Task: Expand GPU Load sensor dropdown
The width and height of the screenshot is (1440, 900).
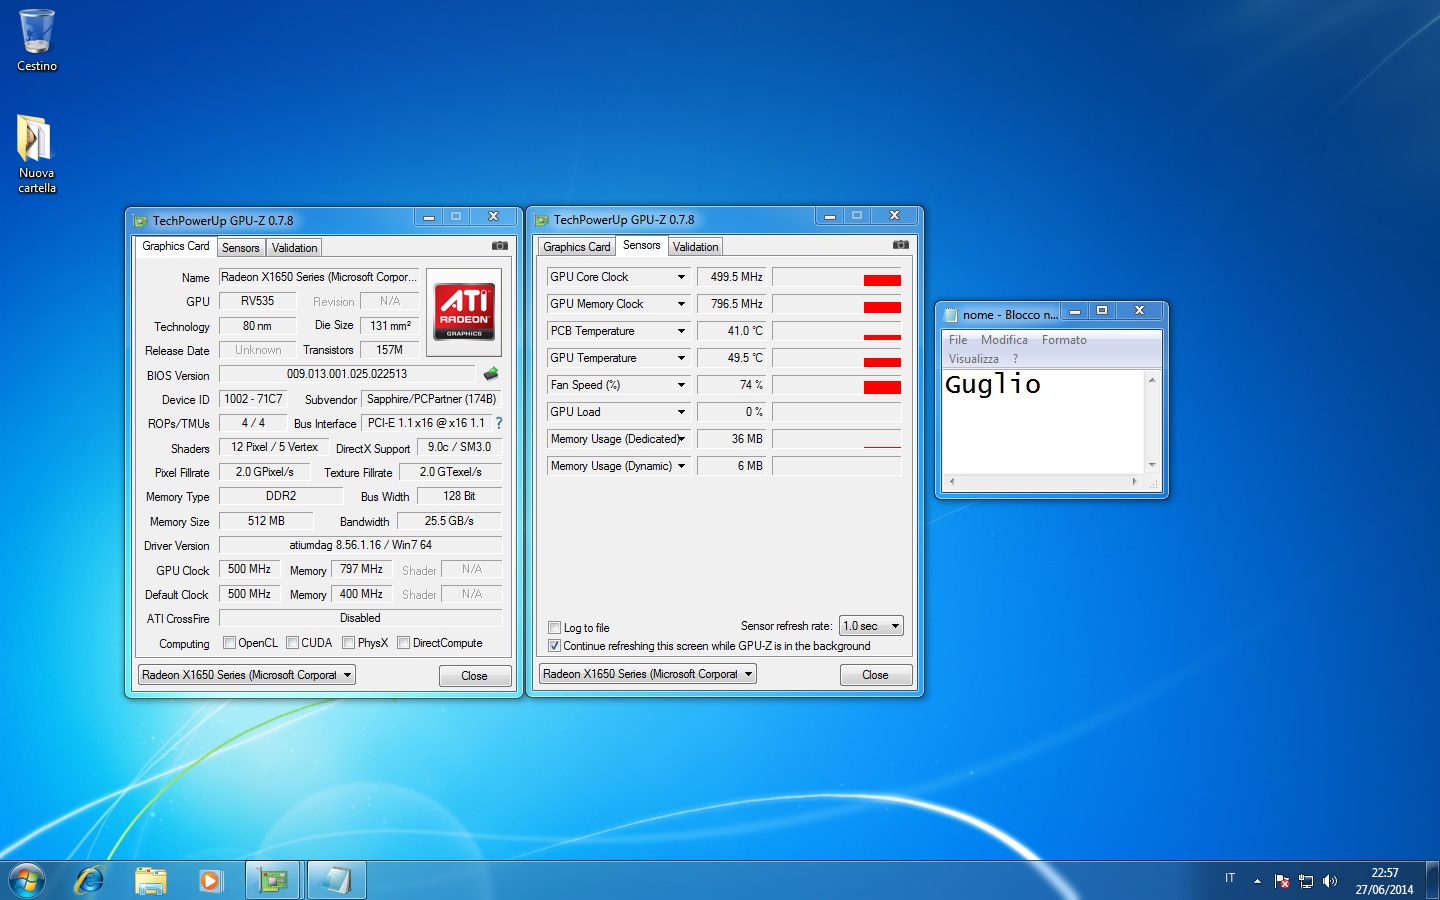Action: click(x=681, y=412)
